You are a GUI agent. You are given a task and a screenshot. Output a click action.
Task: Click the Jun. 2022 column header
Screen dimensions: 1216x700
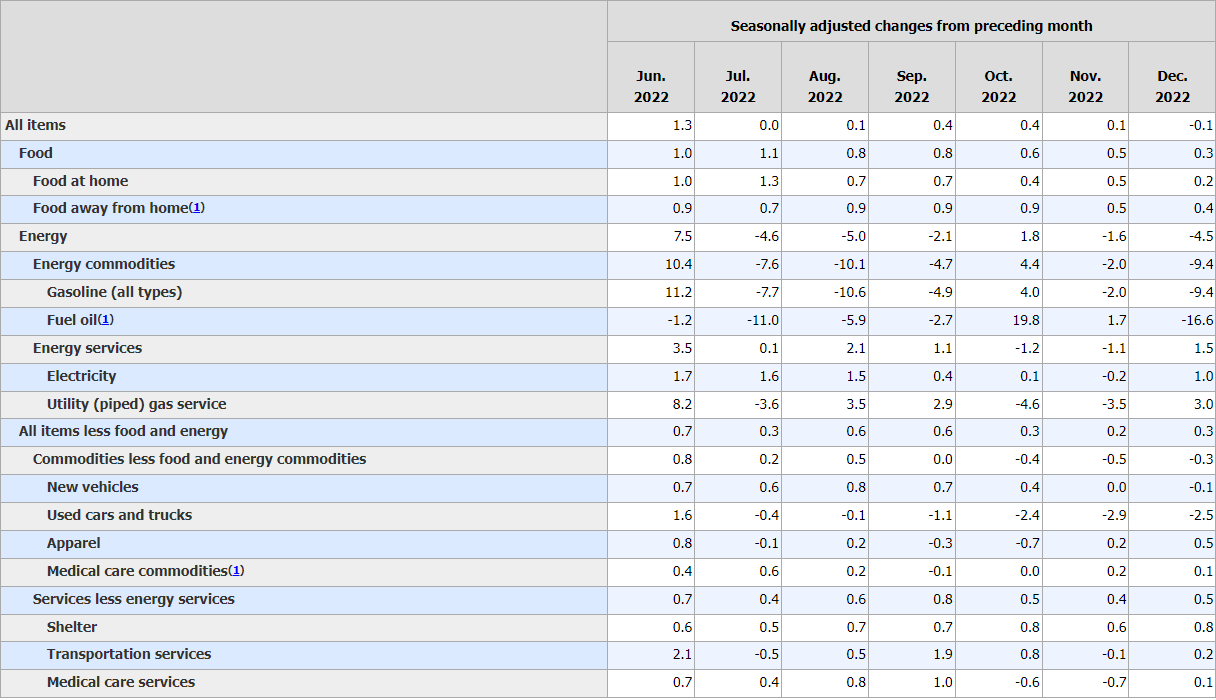(651, 86)
